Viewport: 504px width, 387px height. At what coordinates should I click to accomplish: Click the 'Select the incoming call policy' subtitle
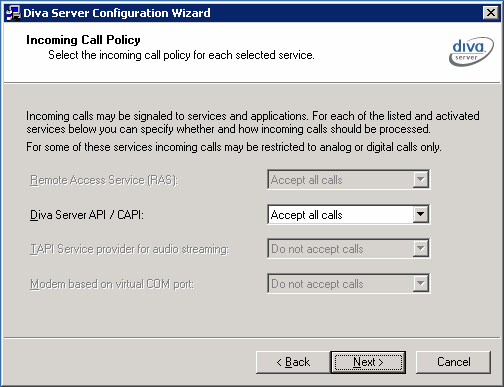pyautogui.click(x=181, y=55)
